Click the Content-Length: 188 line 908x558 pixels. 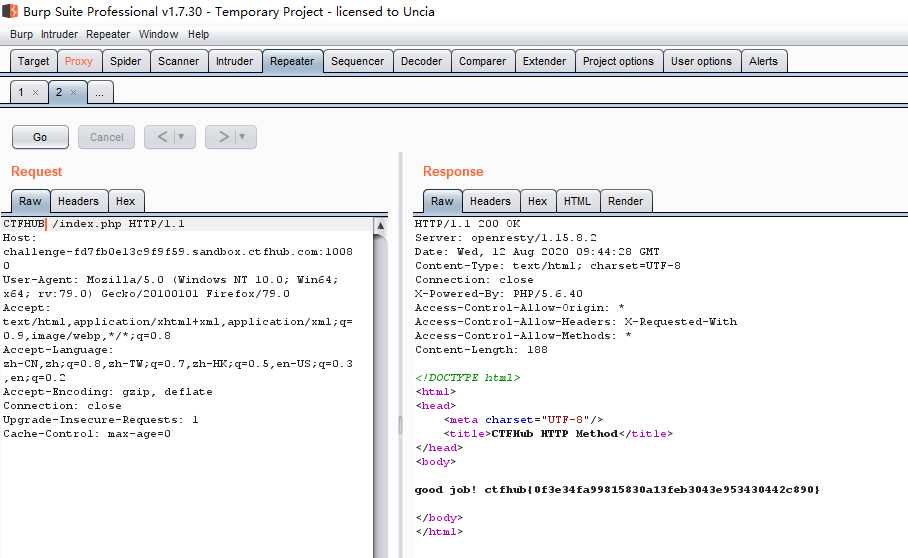481,350
